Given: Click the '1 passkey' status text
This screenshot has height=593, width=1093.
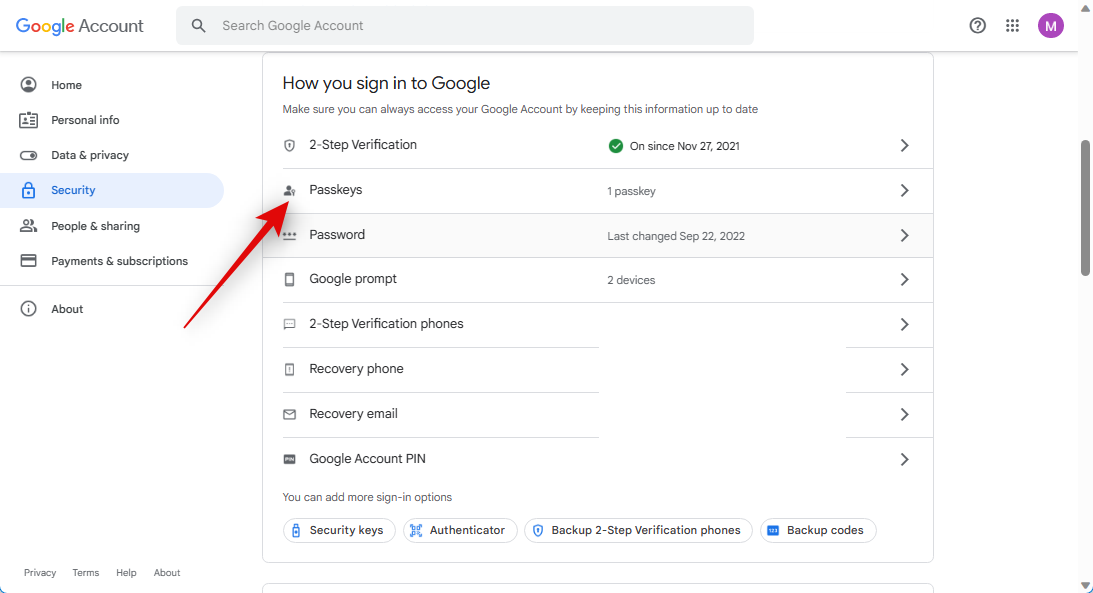Looking at the screenshot, I should coord(631,191).
